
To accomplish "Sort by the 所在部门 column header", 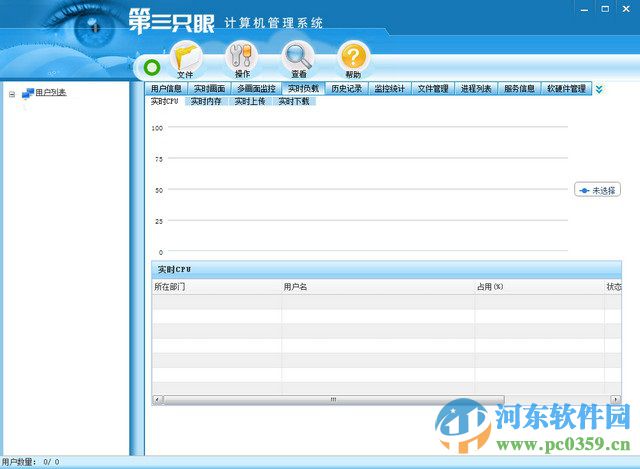I will (x=217, y=287).
